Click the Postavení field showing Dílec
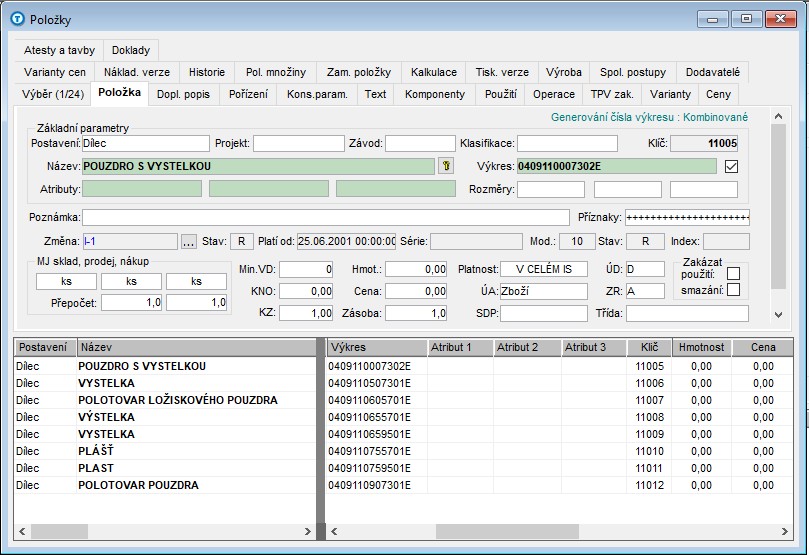809x555 pixels. (x=145, y=143)
